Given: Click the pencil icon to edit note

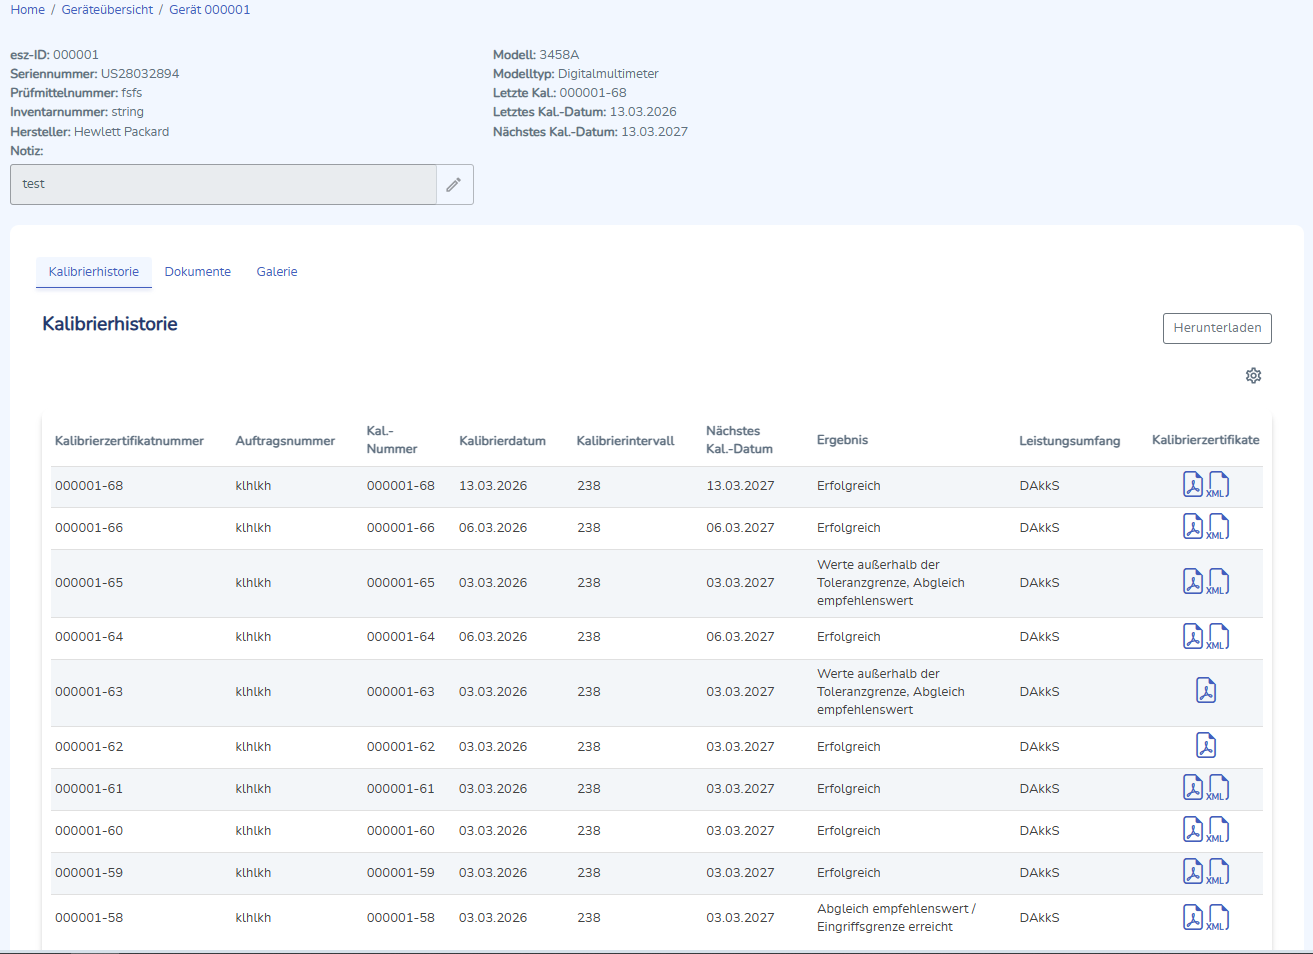Looking at the screenshot, I should [454, 184].
